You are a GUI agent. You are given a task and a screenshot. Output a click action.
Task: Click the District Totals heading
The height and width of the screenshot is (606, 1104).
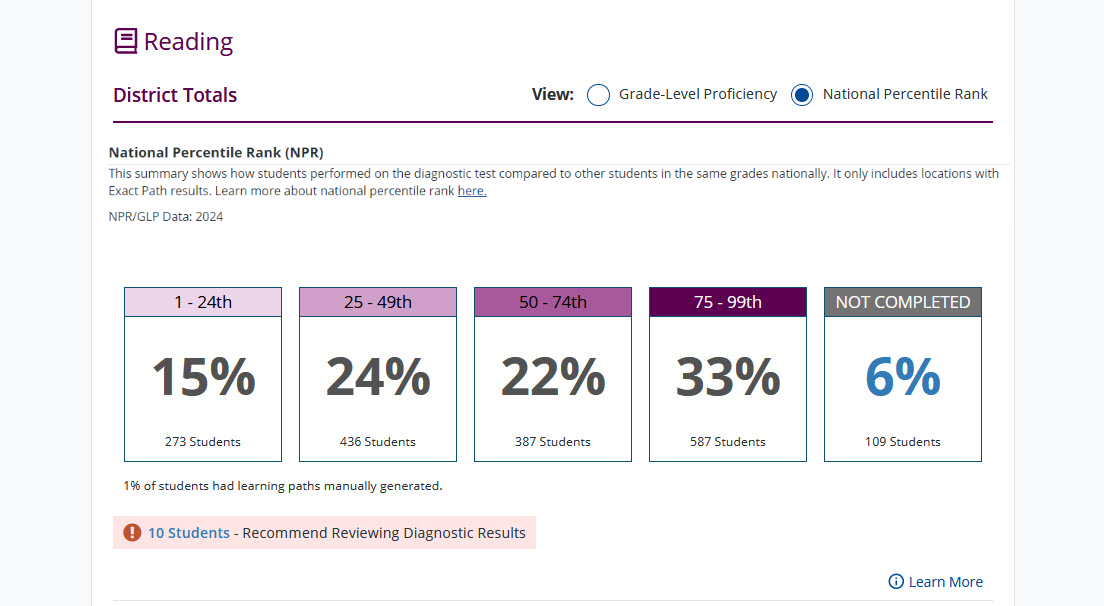[175, 96]
